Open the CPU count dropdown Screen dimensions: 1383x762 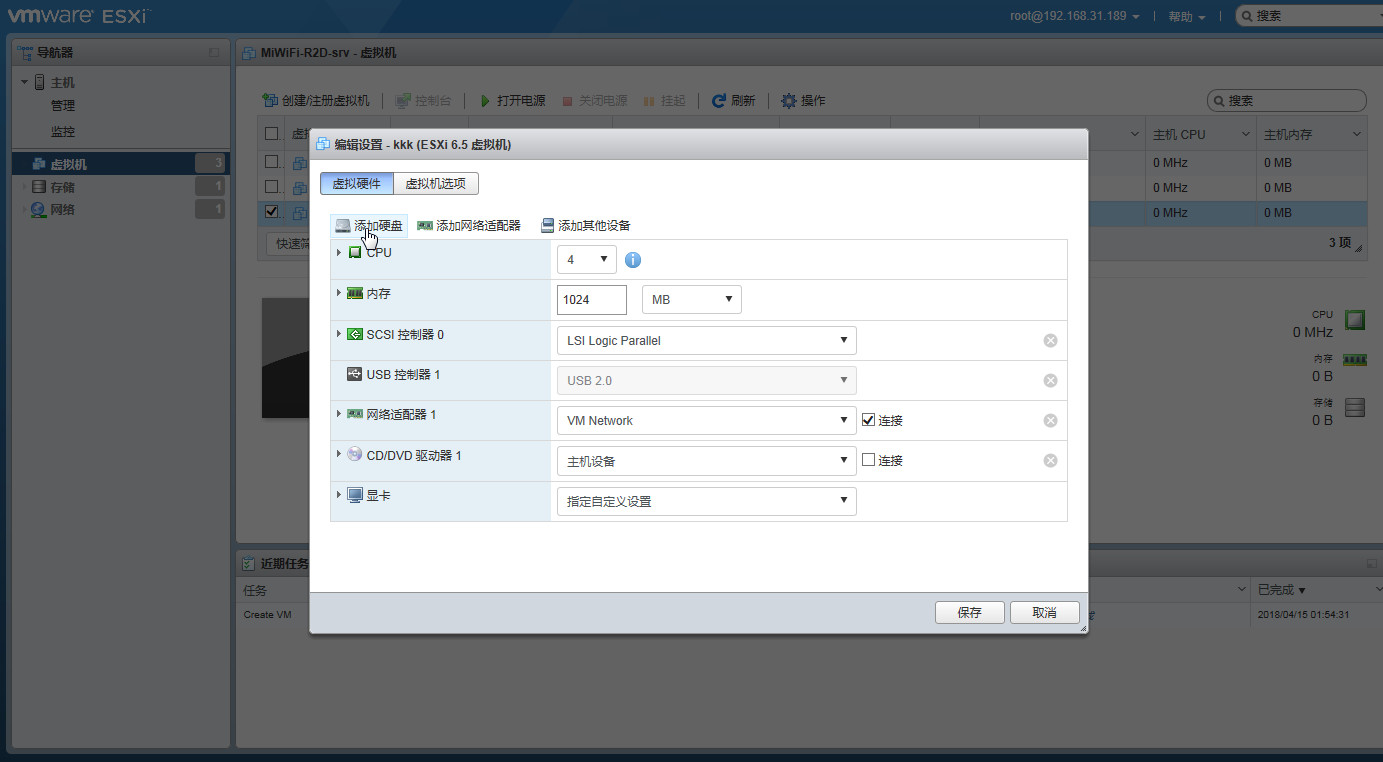pyautogui.click(x=587, y=260)
